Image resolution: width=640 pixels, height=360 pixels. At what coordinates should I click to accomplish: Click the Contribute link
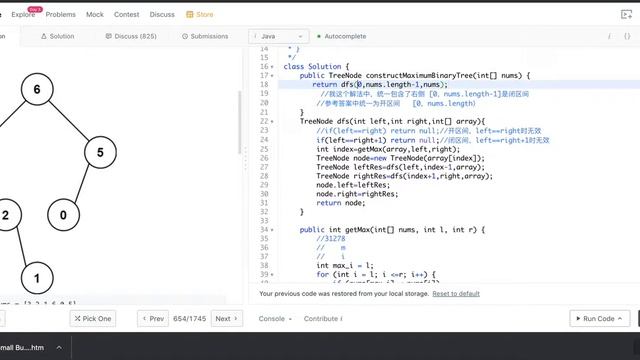click(x=323, y=319)
